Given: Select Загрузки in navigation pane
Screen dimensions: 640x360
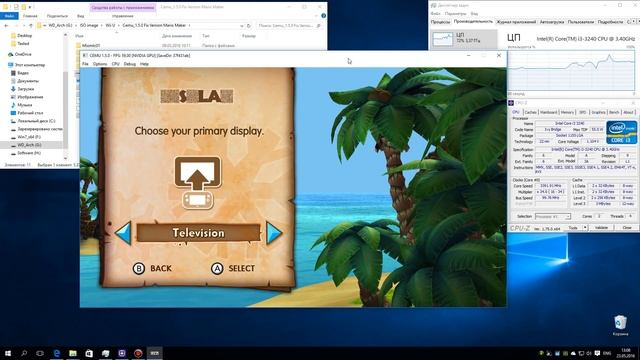Looking at the screenshot, I should pos(26,89).
